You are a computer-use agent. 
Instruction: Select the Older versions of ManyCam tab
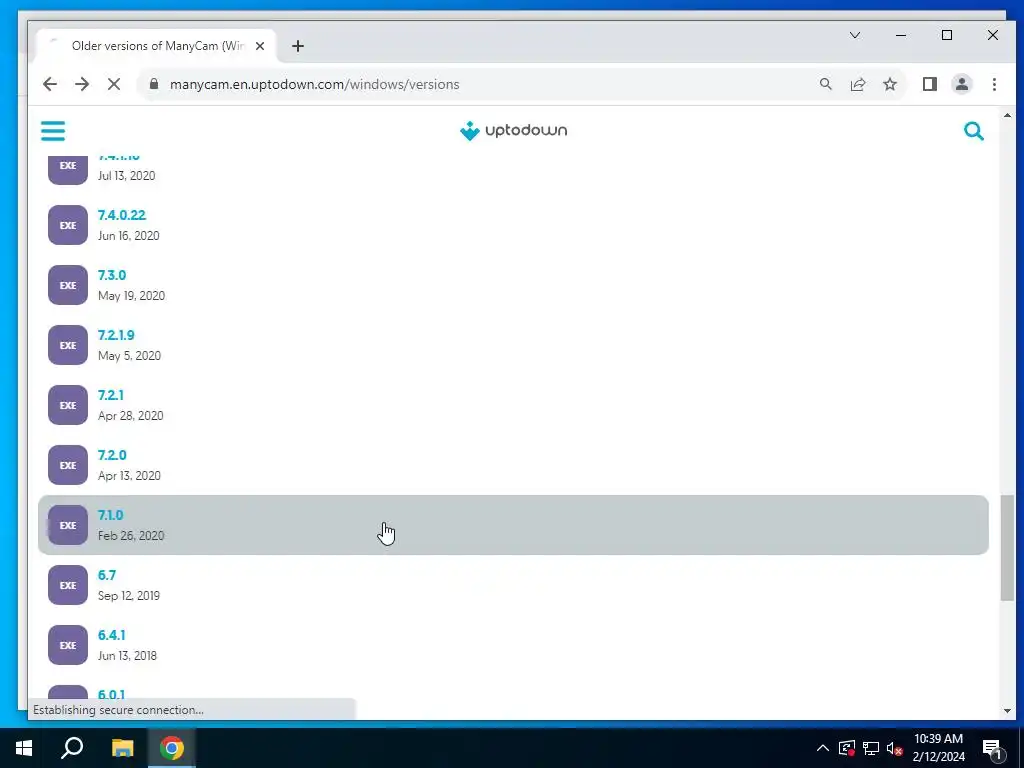(x=155, y=46)
